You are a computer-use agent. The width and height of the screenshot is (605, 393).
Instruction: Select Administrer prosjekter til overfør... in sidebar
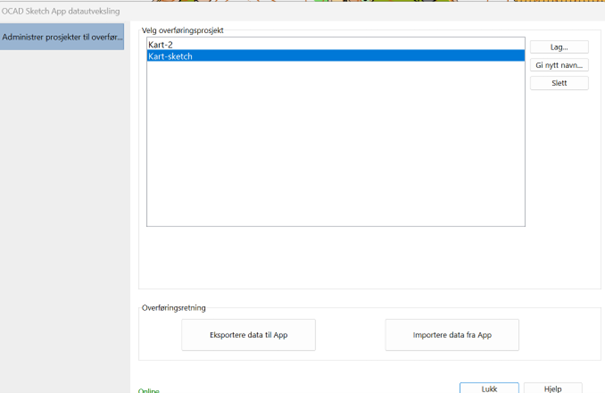(x=62, y=37)
